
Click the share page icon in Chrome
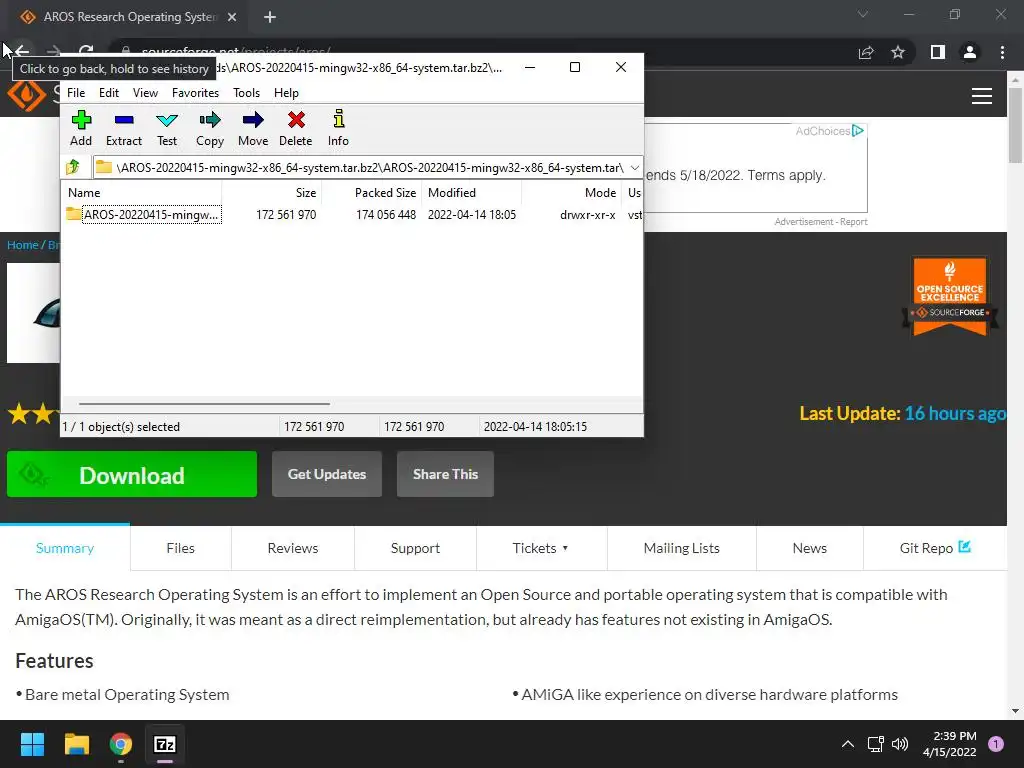click(x=866, y=52)
